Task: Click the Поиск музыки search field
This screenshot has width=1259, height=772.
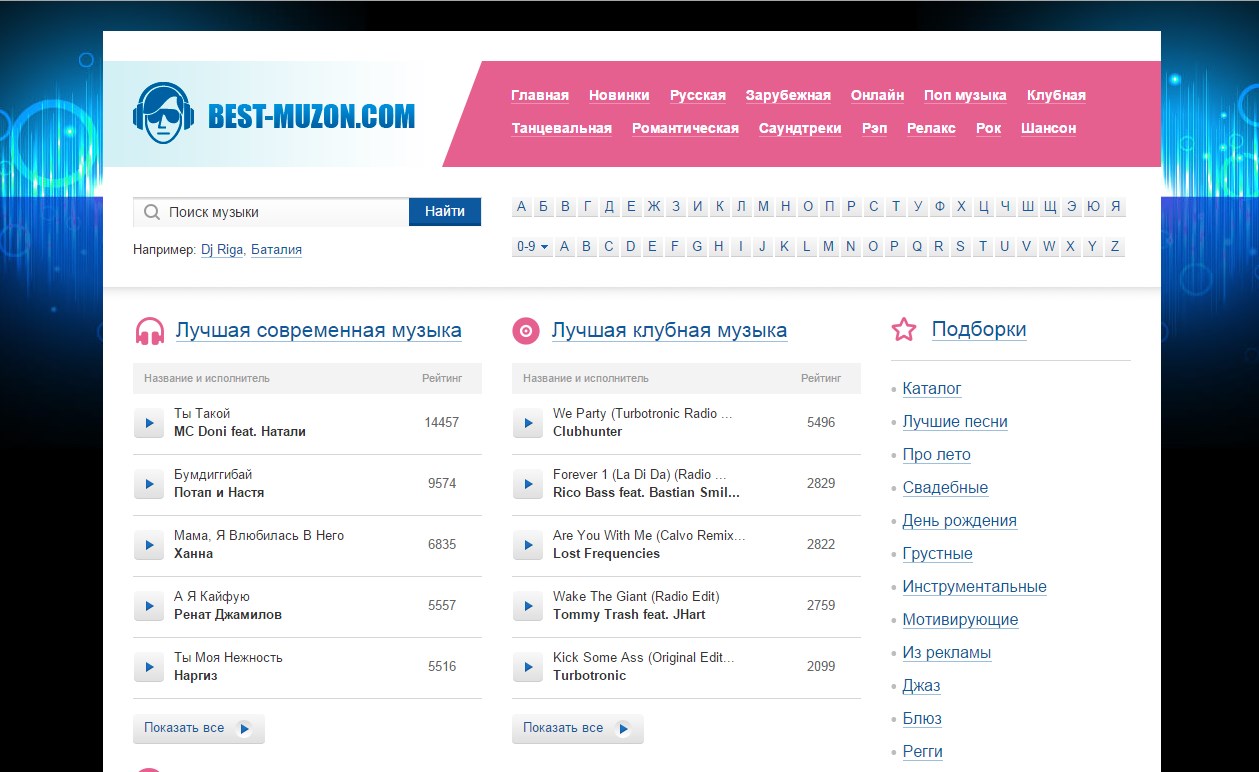Action: (271, 212)
